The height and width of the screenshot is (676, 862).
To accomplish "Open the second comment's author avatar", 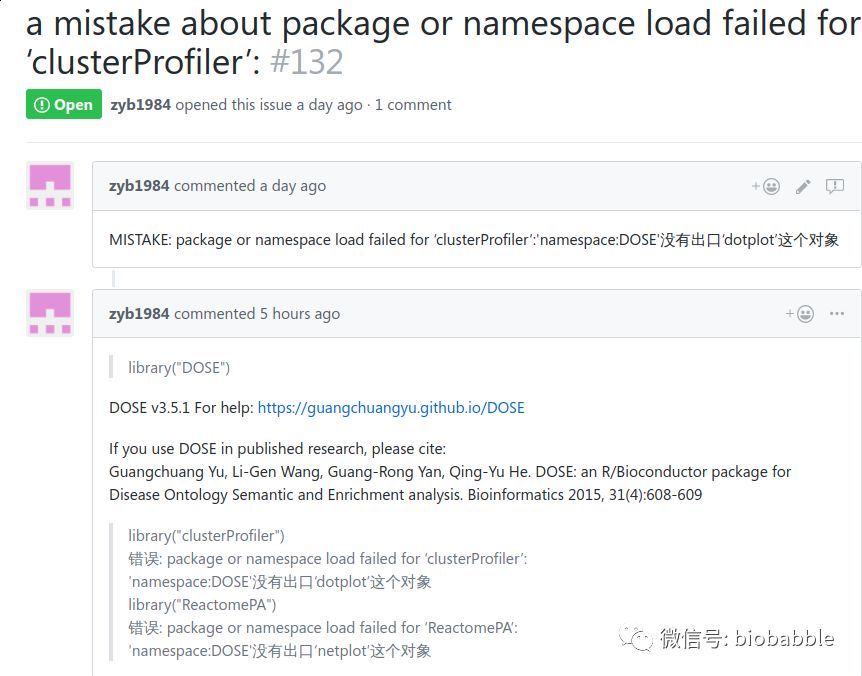I will [50, 313].
